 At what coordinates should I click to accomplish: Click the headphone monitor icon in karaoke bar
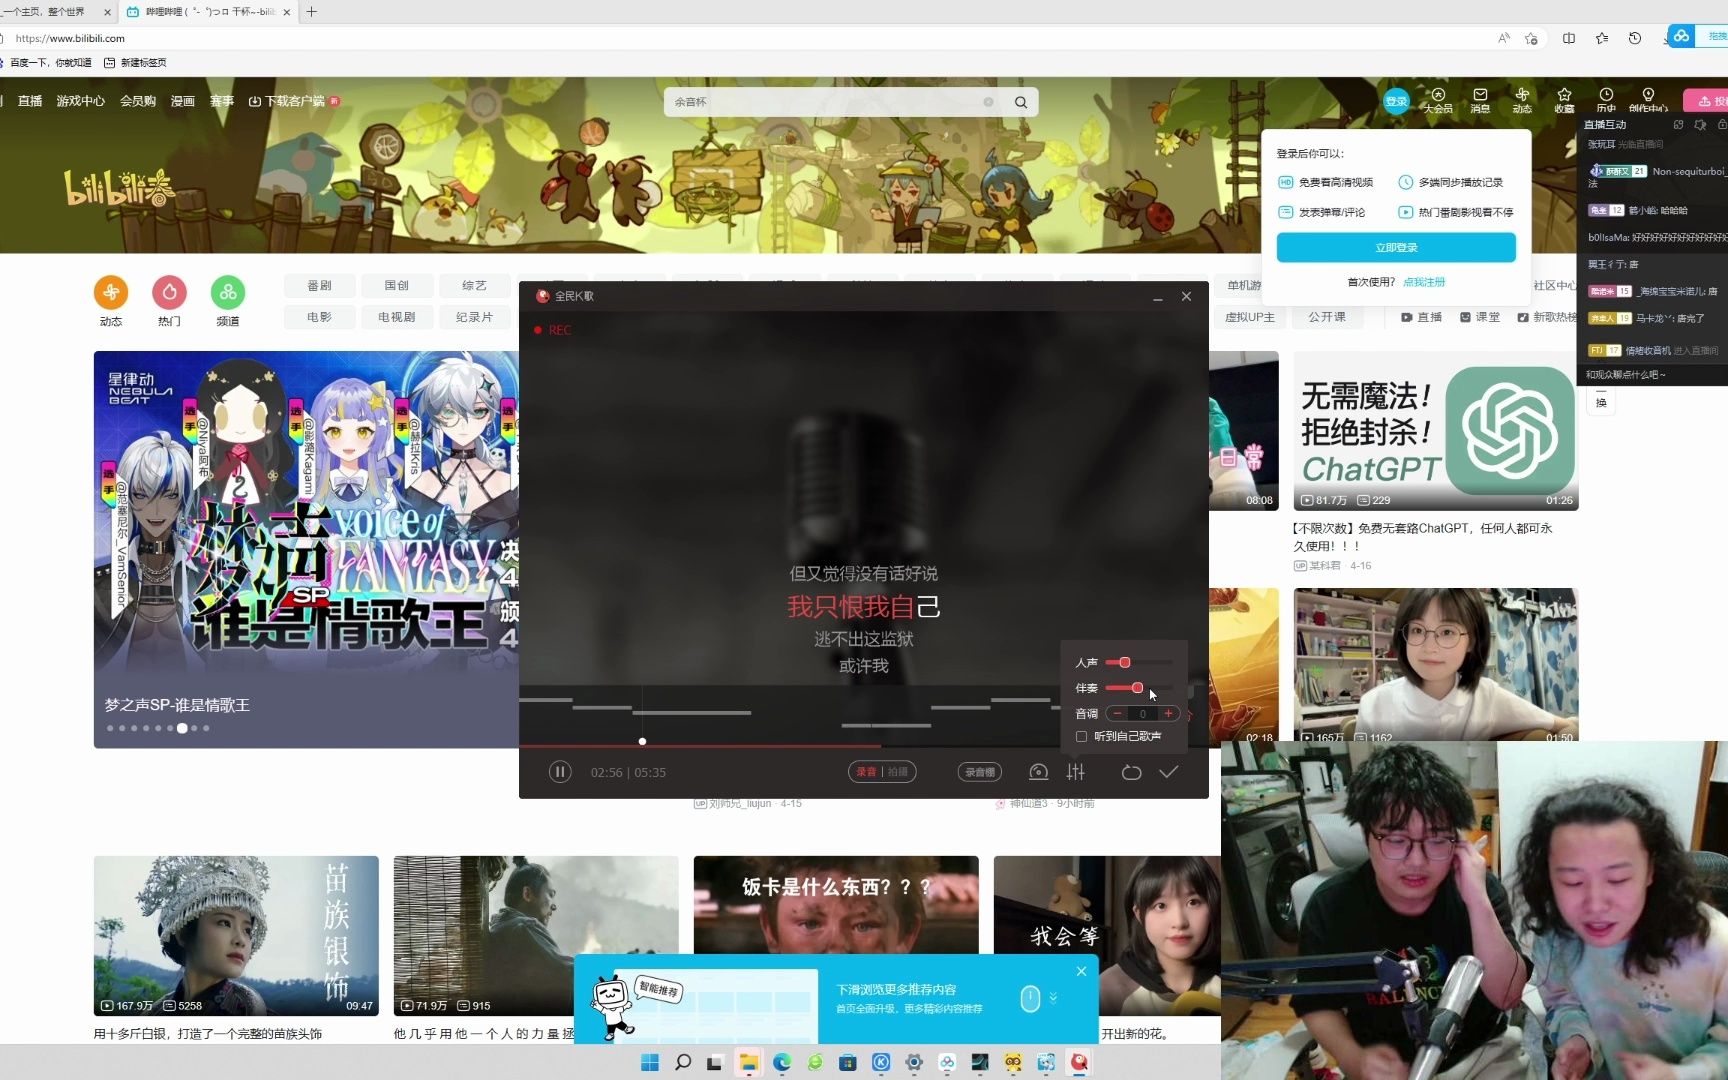1039,772
